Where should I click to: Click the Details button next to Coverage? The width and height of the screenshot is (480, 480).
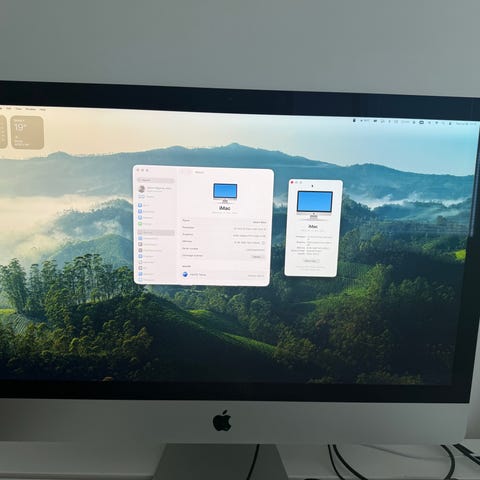tap(257, 257)
